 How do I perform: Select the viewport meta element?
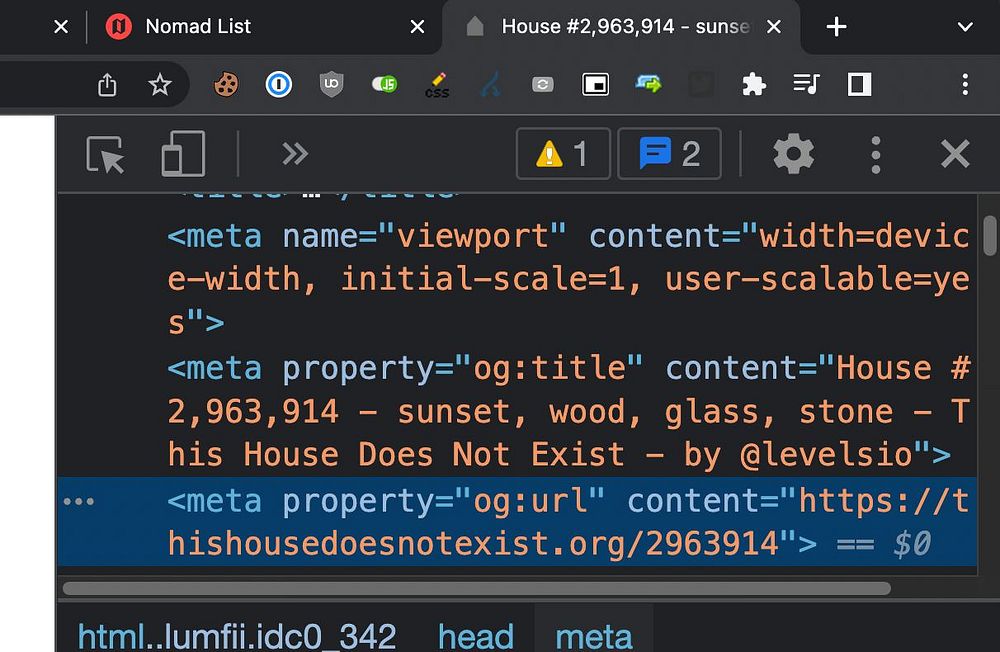coord(517,279)
